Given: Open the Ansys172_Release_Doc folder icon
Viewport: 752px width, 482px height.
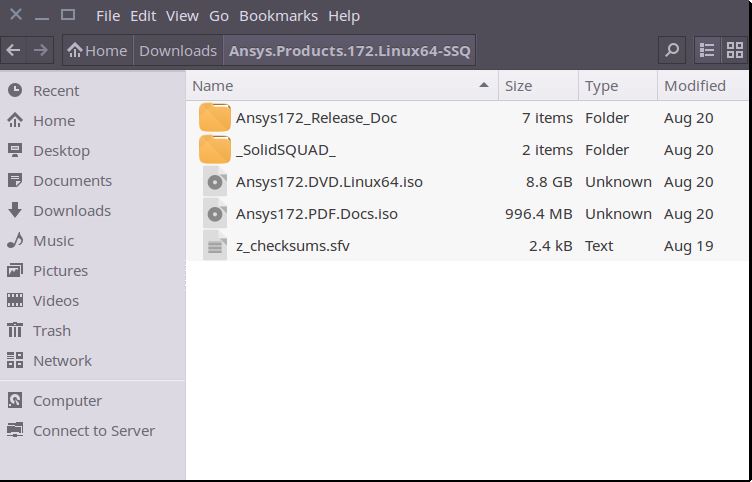Looking at the screenshot, I should click(215, 118).
